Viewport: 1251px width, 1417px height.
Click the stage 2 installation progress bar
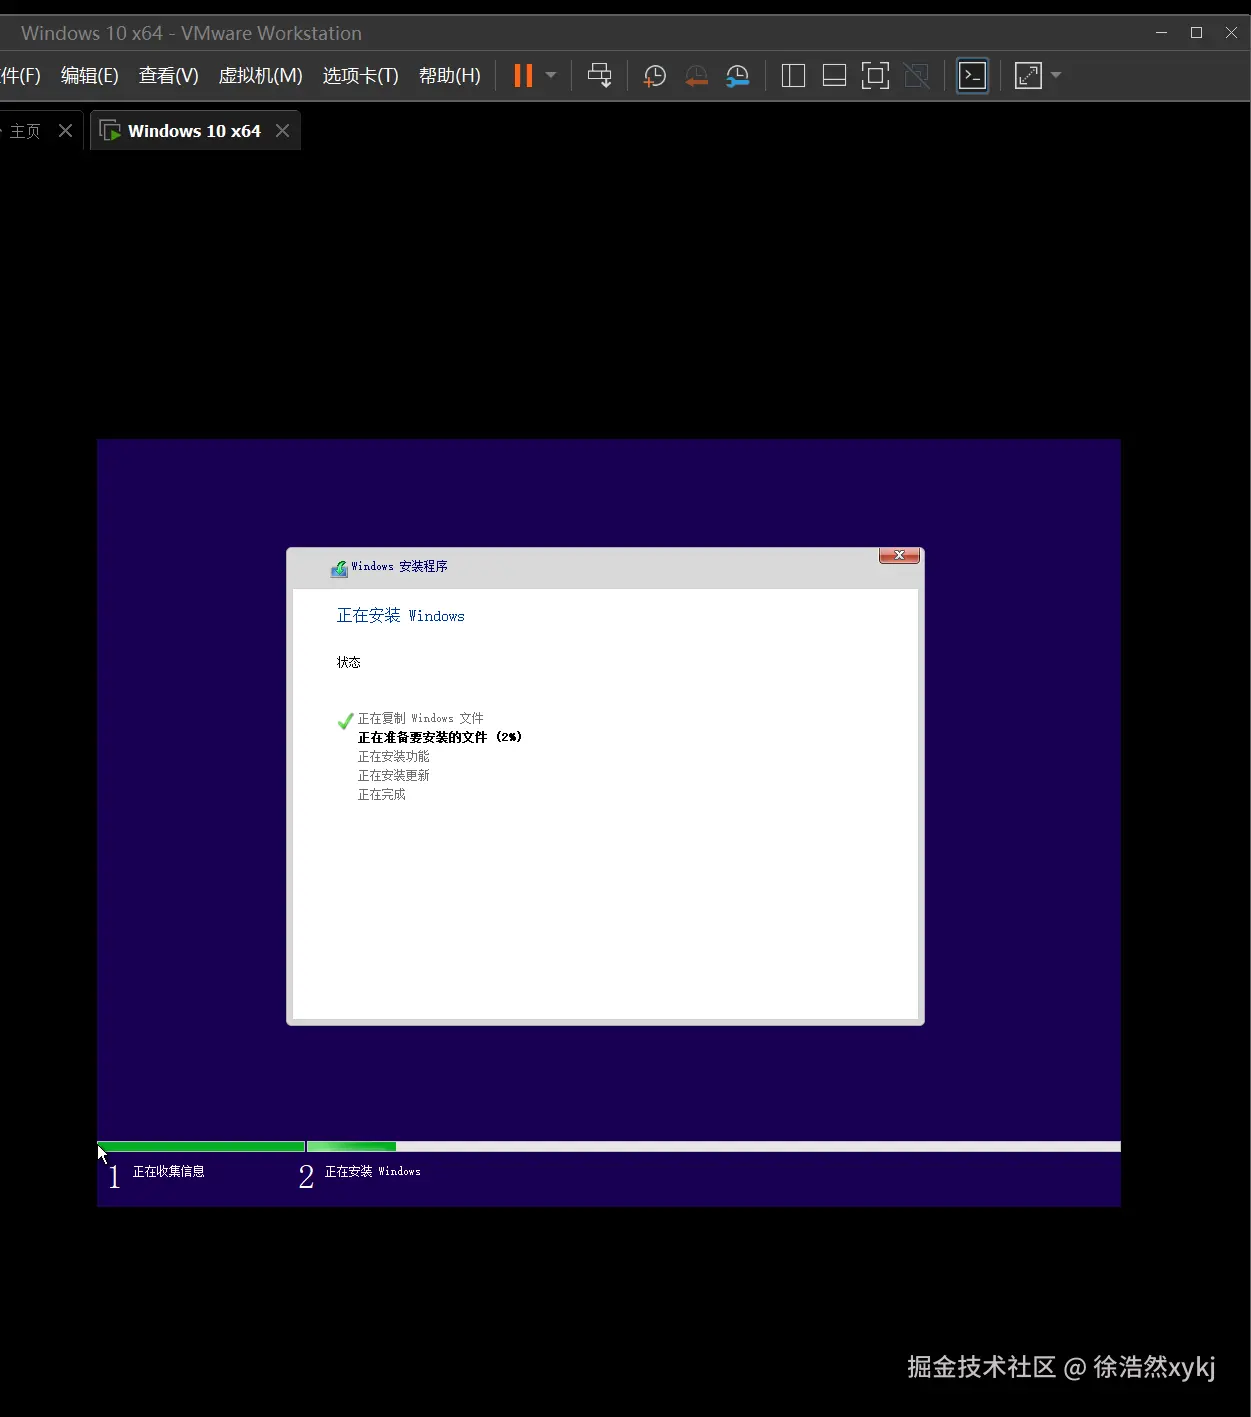714,1147
